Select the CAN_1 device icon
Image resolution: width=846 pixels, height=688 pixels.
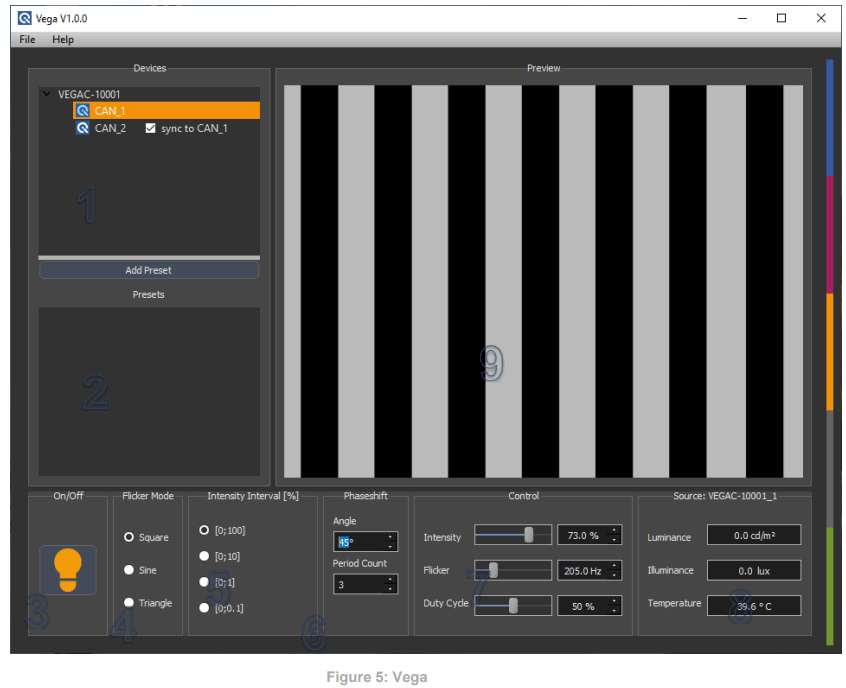pyautogui.click(x=82, y=110)
